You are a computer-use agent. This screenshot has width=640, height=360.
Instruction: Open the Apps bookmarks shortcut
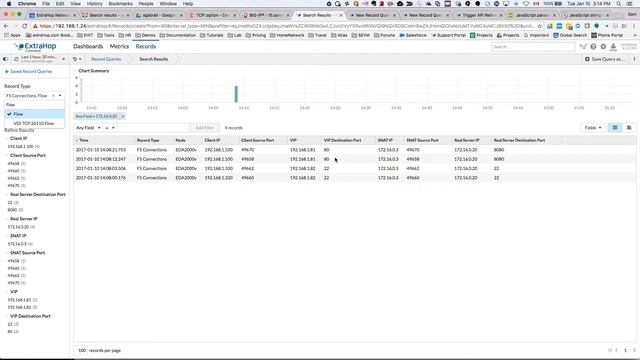click(x=12, y=36)
